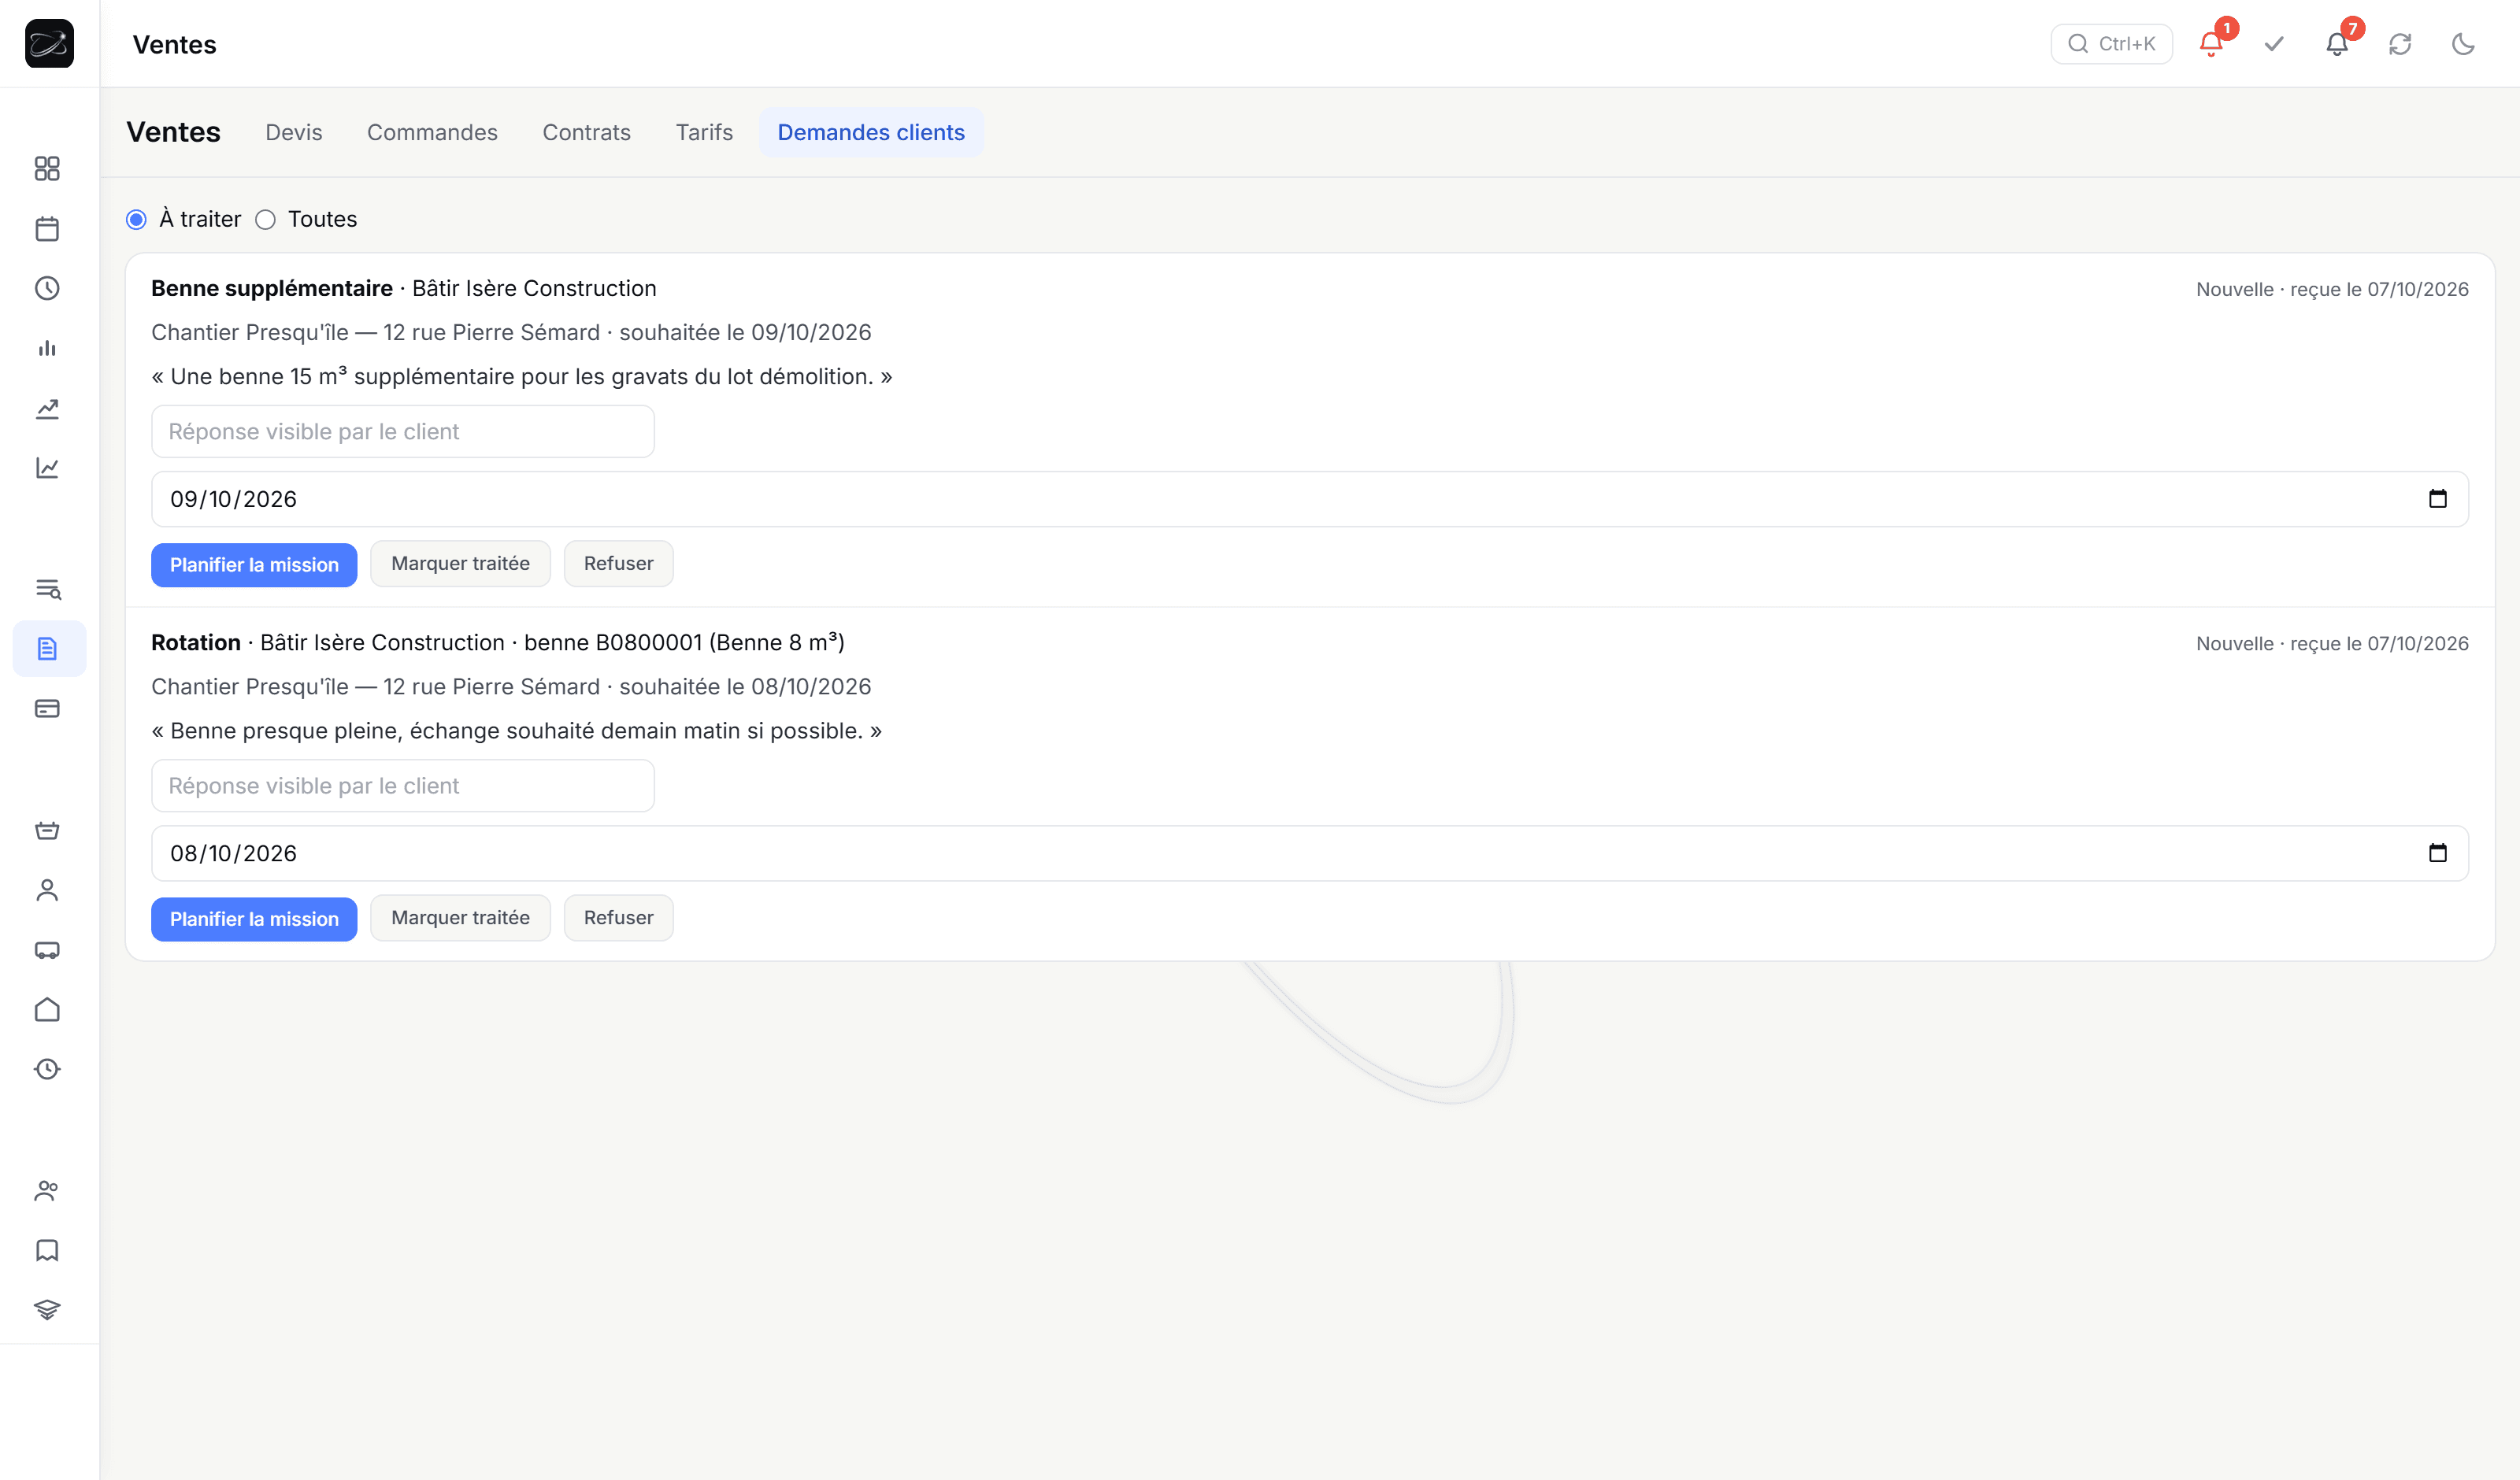The height and width of the screenshot is (1480, 2520).
Task: Click Marquer traitée for the Rotation request
Action: [460, 918]
